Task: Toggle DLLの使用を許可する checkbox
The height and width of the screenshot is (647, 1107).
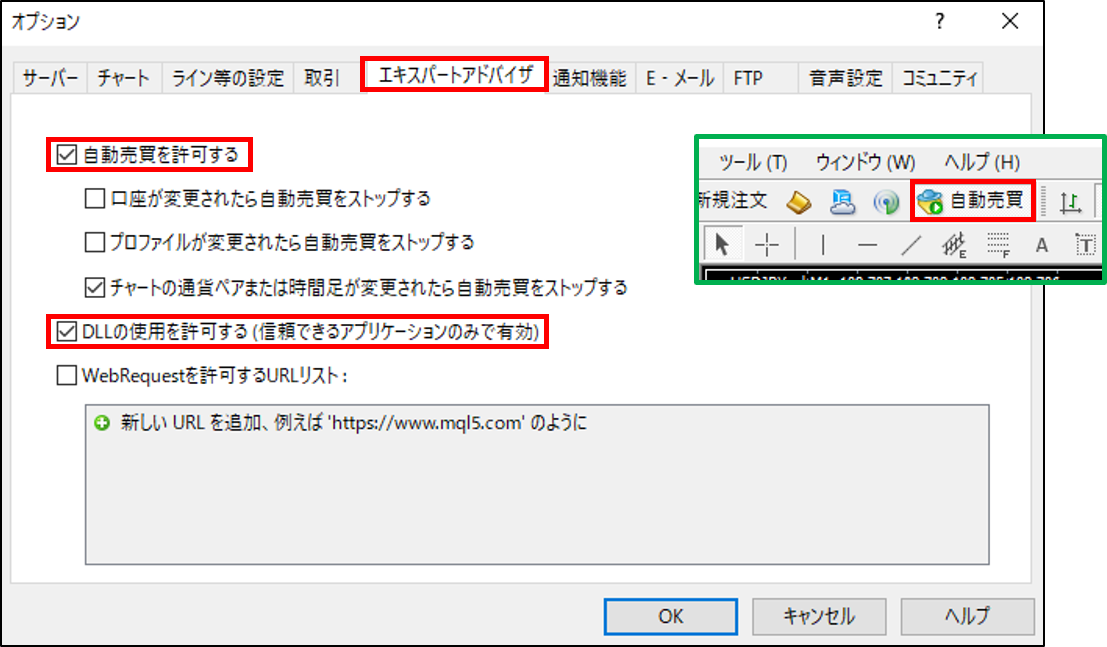Action: [66, 331]
